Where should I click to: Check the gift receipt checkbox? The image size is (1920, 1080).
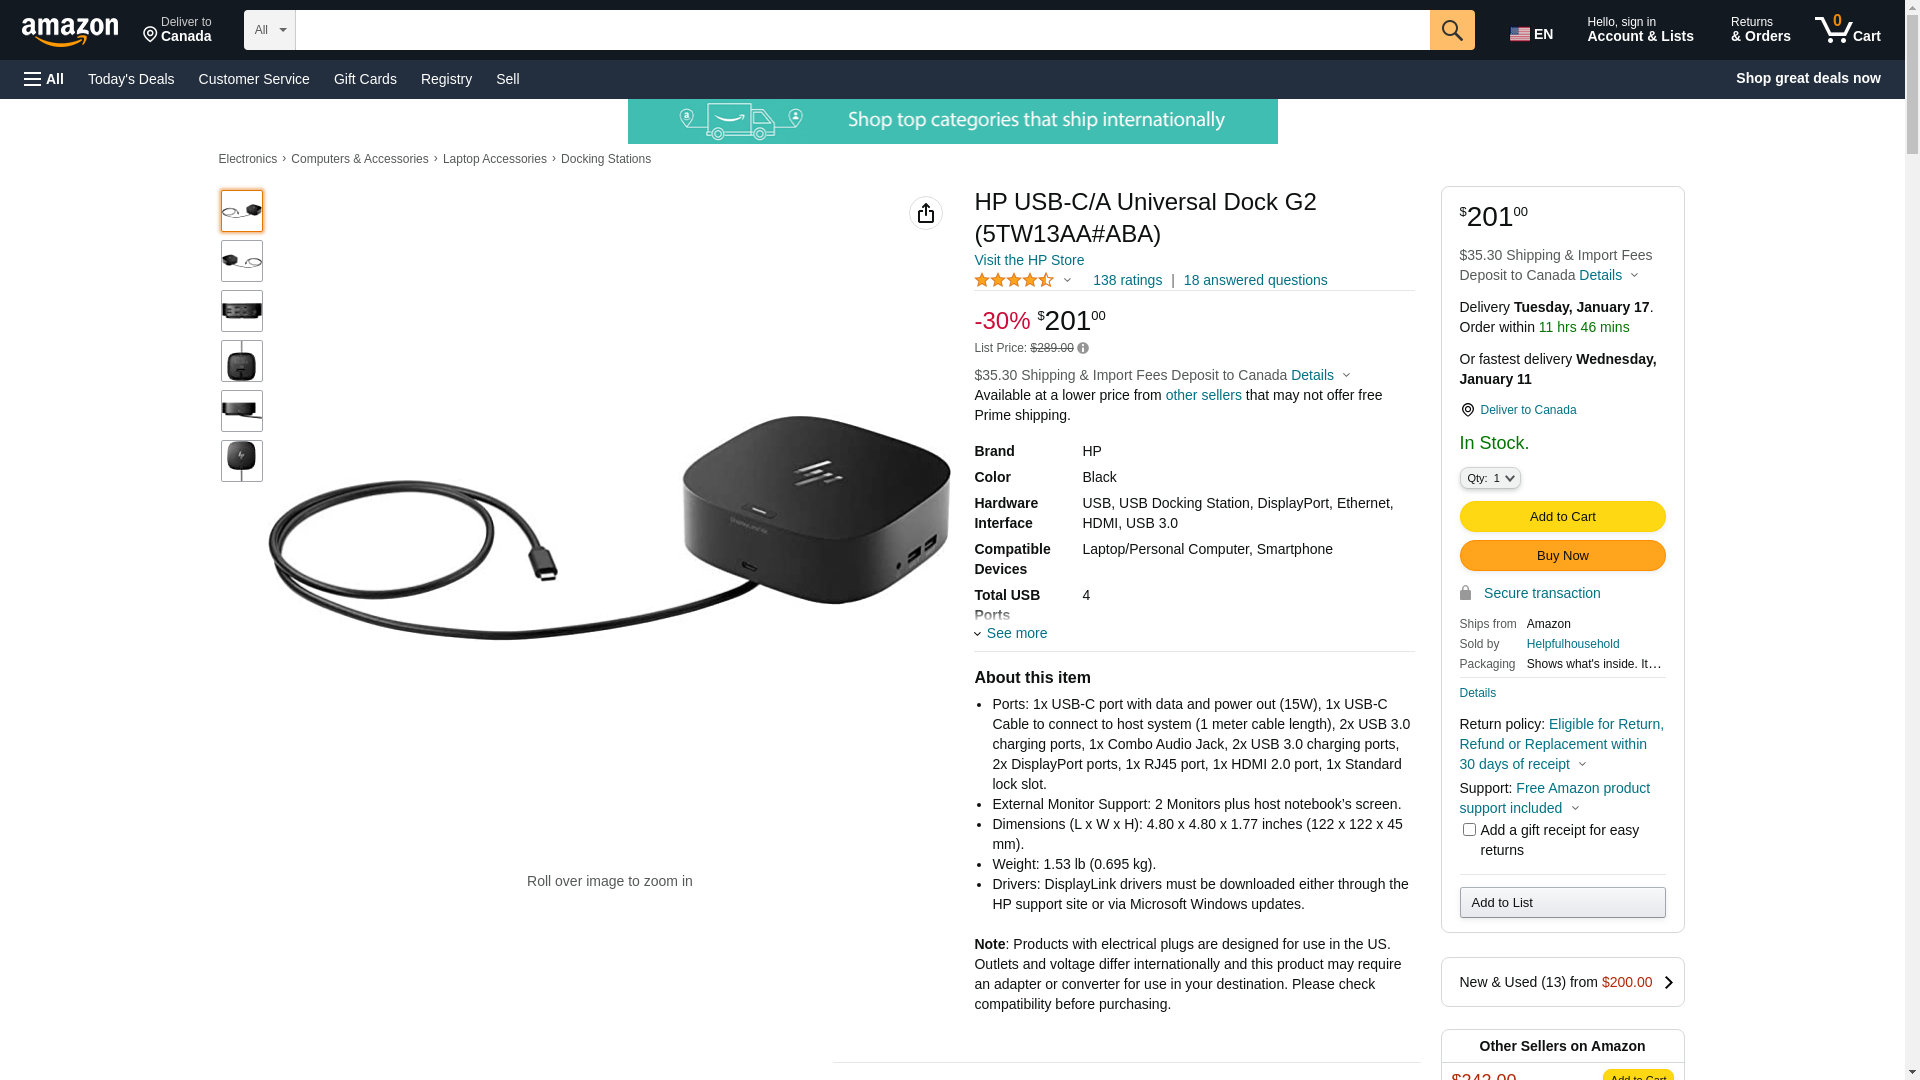click(1469, 830)
